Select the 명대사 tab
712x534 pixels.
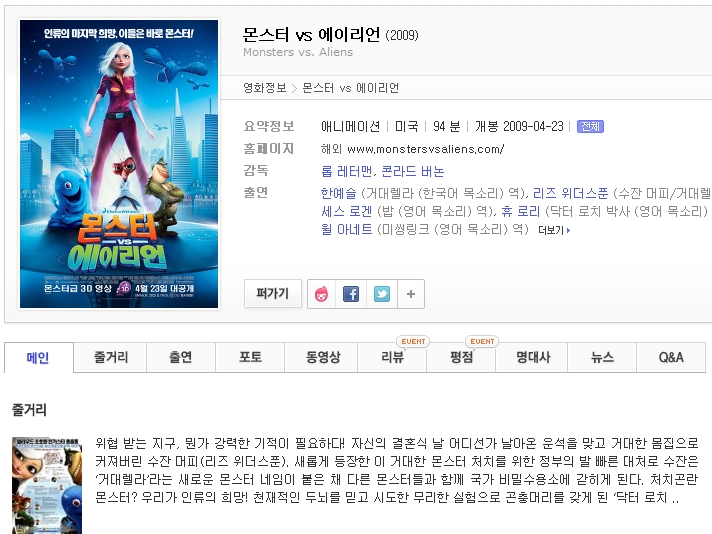click(533, 357)
